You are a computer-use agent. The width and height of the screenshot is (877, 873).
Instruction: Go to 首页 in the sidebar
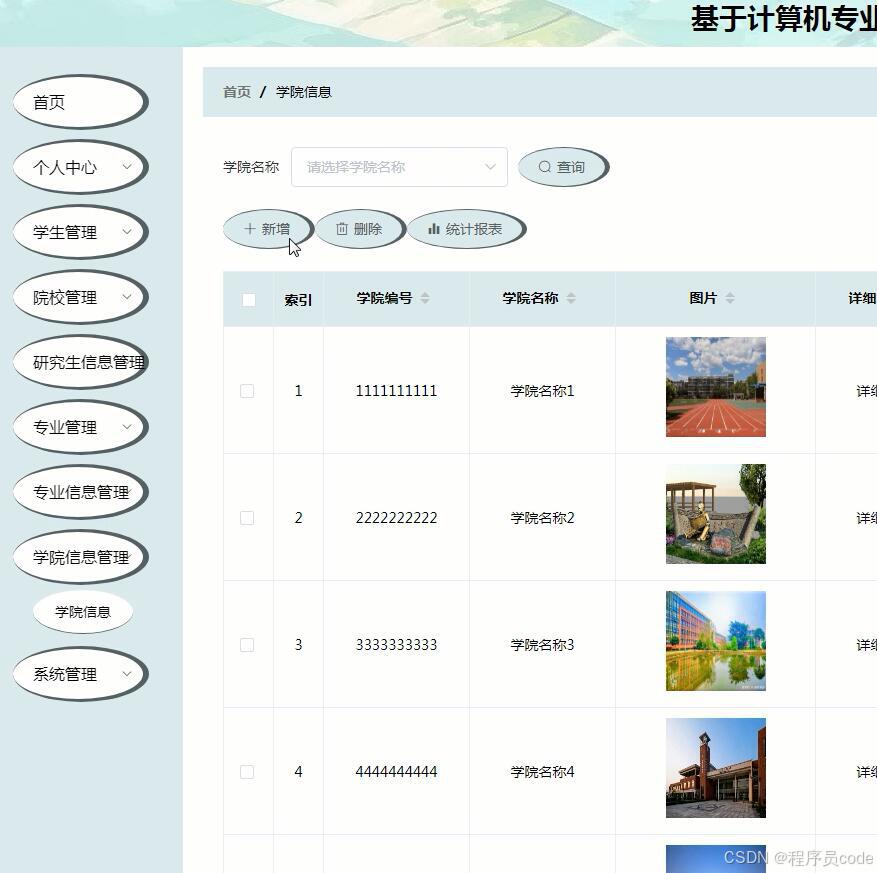click(x=81, y=102)
